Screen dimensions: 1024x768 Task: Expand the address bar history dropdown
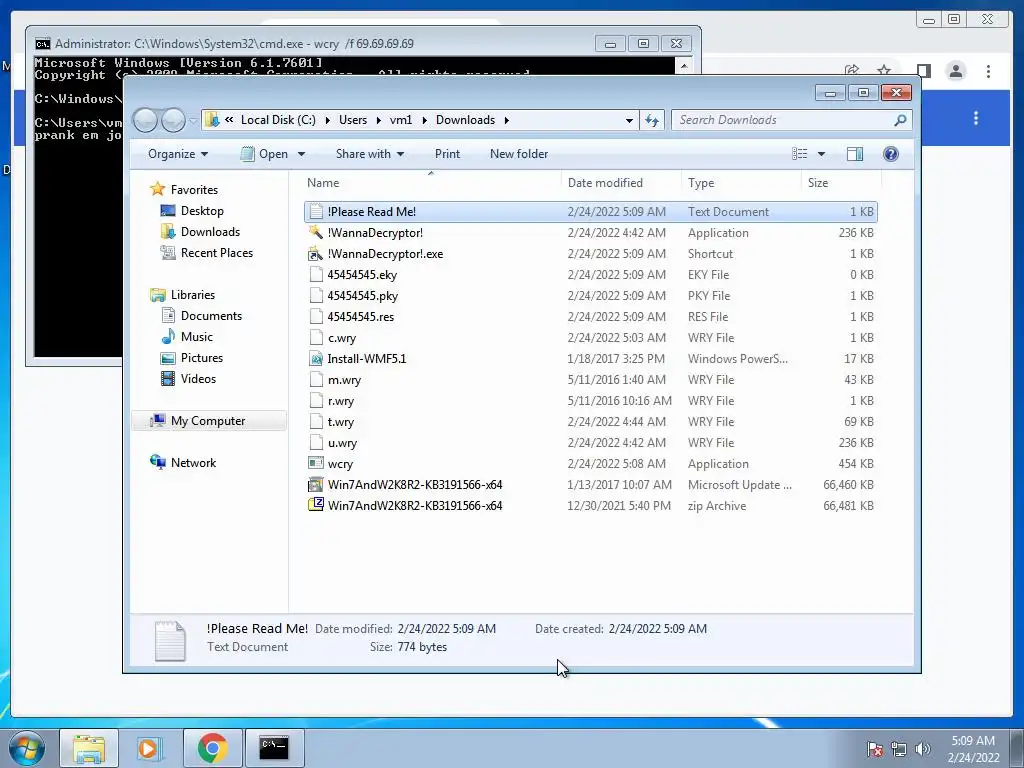coord(629,120)
